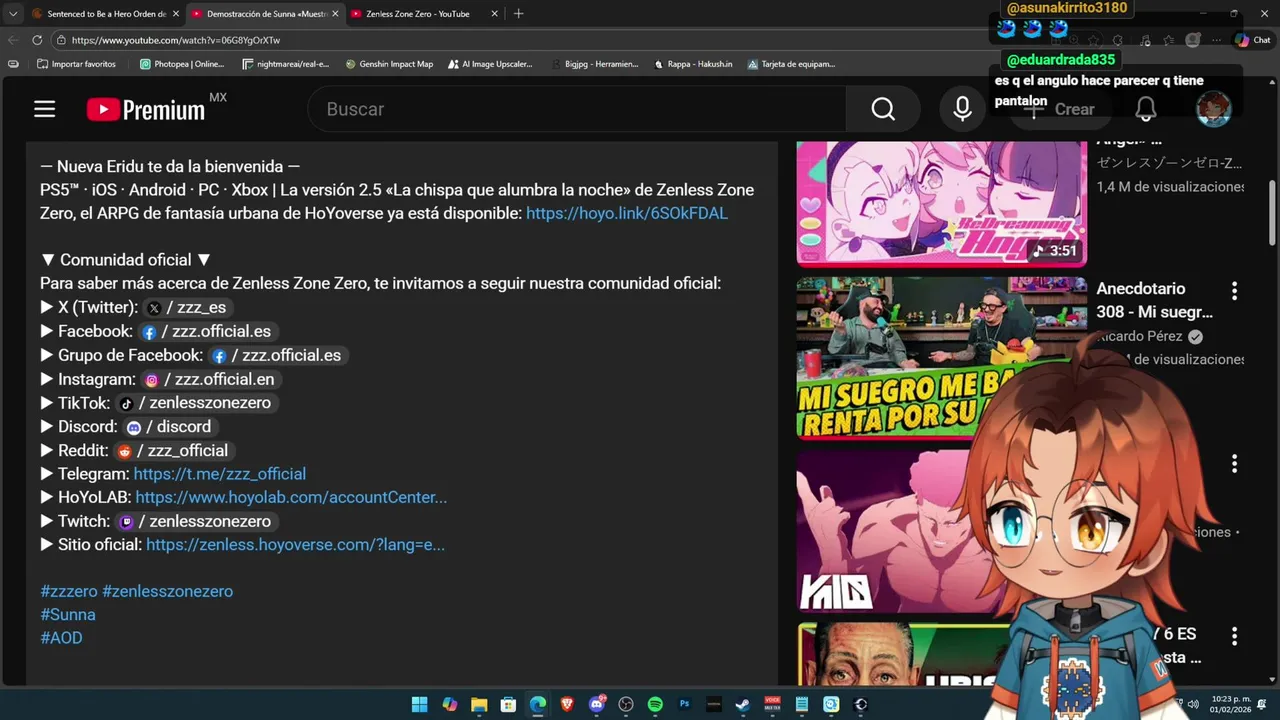Open TikTok zenlesszonezero link

pyautogui.click(x=196, y=403)
